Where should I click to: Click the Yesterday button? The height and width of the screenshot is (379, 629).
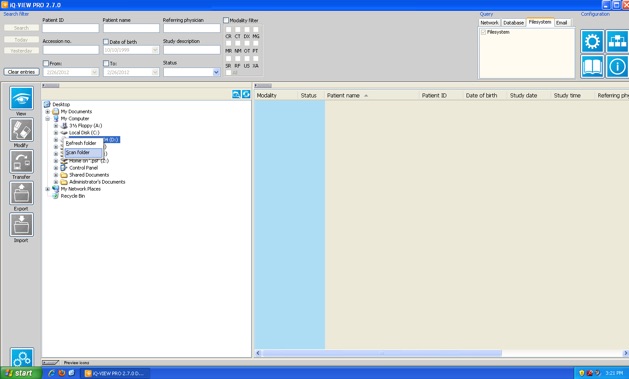click(x=21, y=51)
